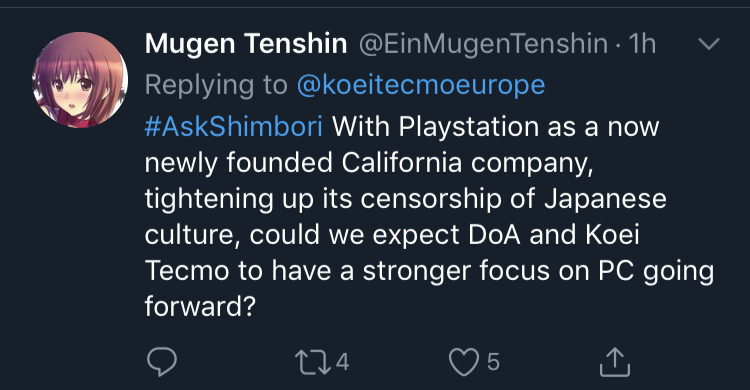750x390 pixels.
Task: Expand the tweet options chevron menu
Action: pos(709,44)
